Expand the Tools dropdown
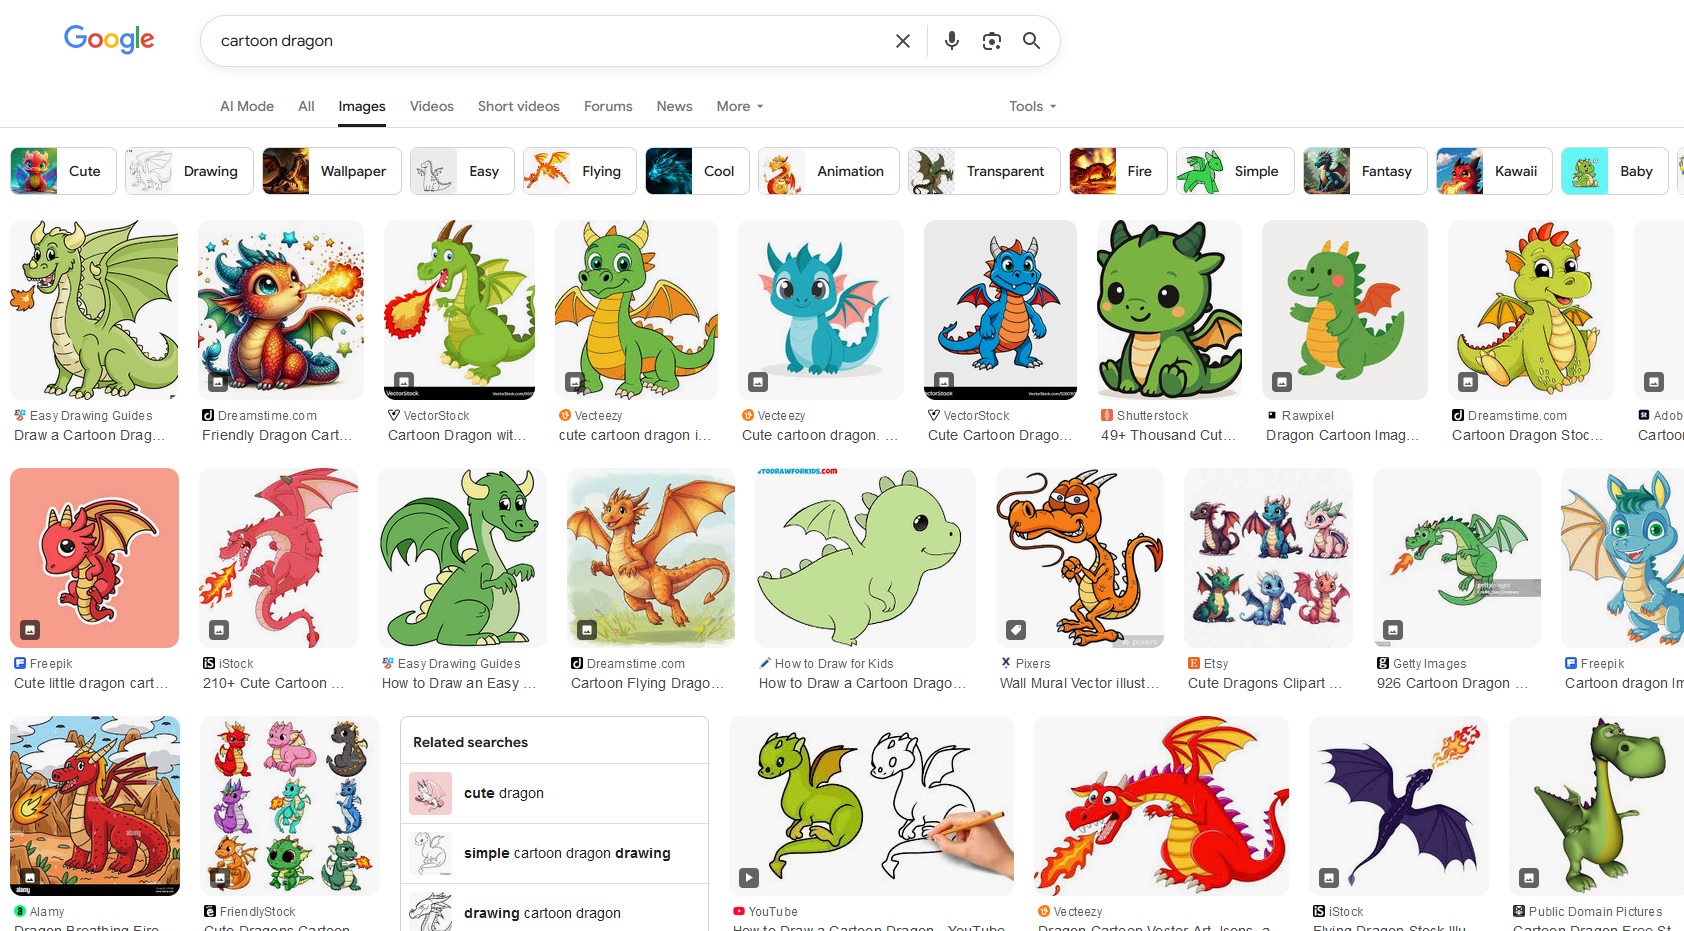Viewport: 1684px width, 931px height. [1032, 106]
